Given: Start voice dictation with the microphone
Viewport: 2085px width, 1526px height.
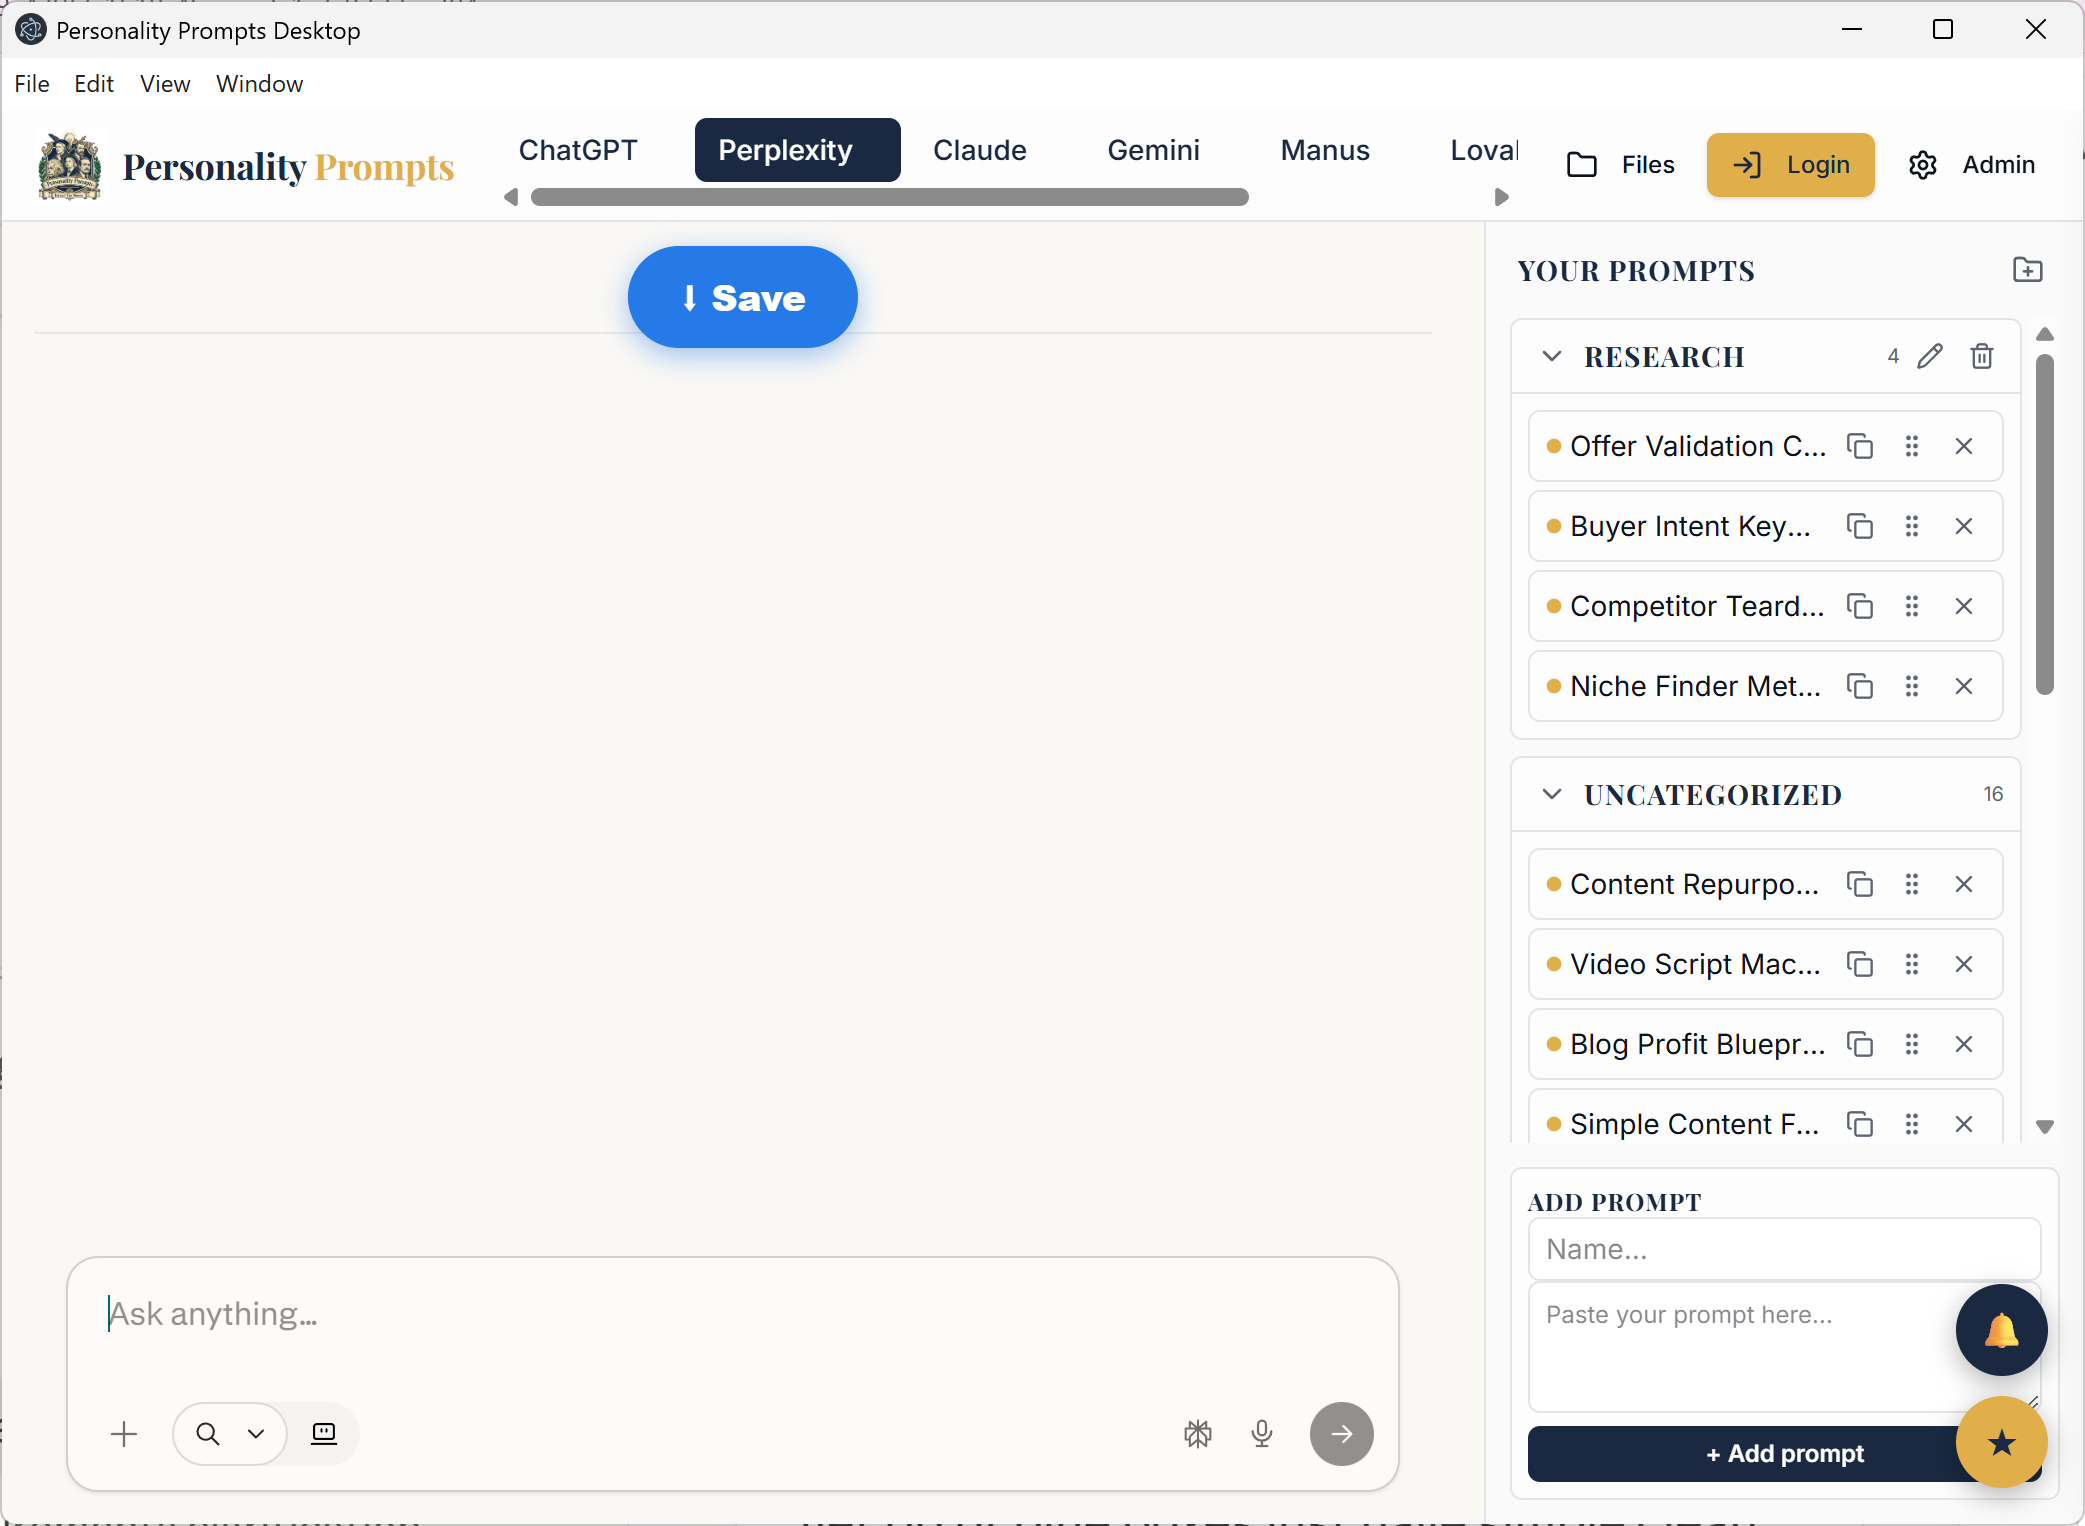Looking at the screenshot, I should 1262,1434.
